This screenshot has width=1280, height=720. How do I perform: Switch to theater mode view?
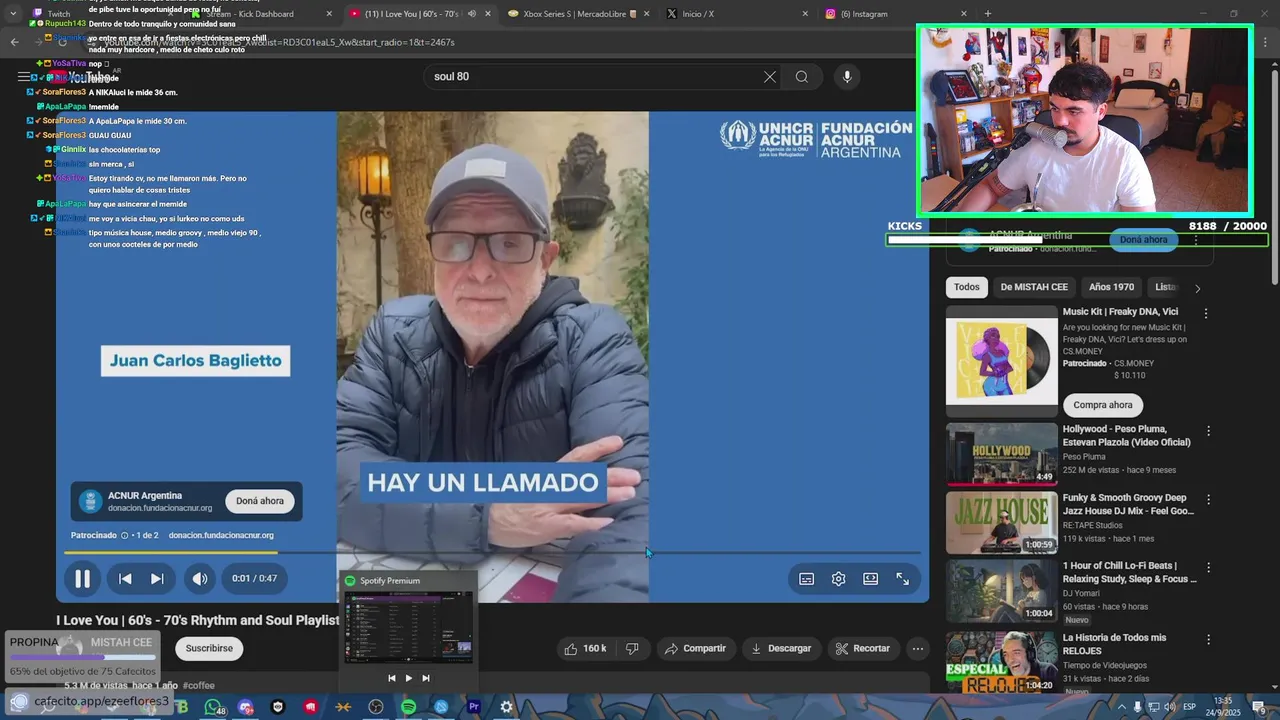pyautogui.click(x=870, y=579)
